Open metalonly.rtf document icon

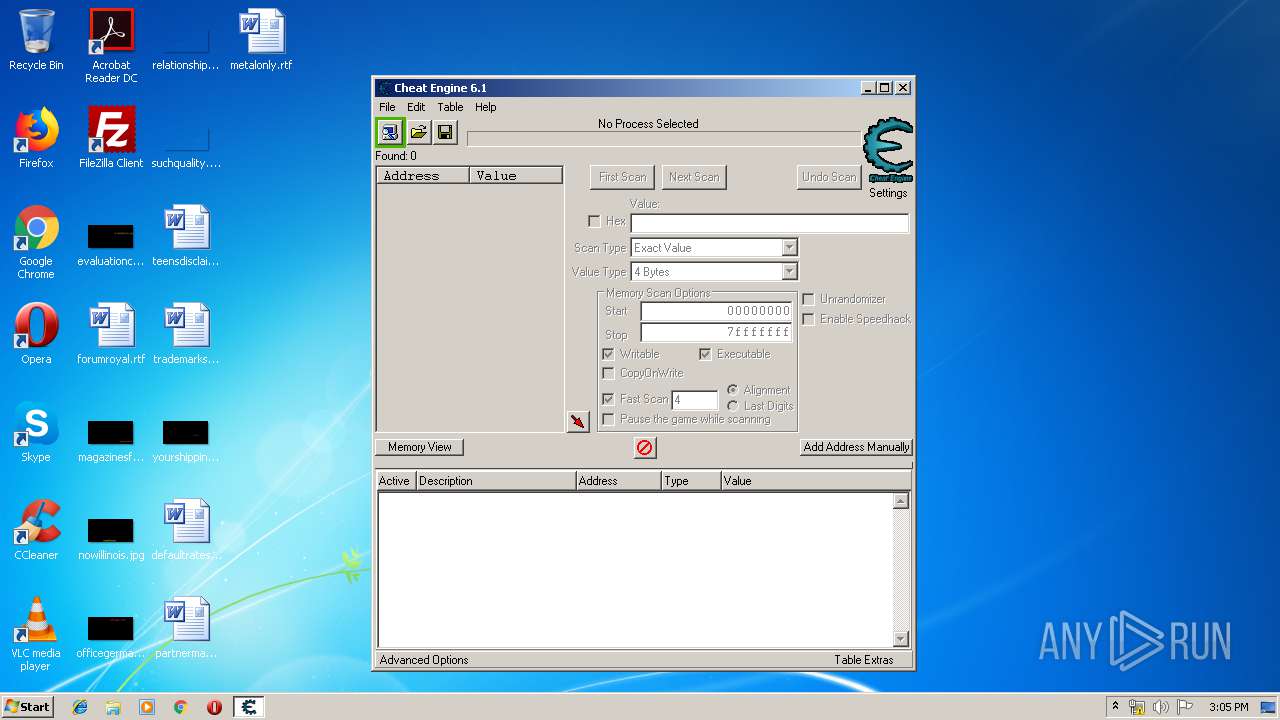click(261, 40)
